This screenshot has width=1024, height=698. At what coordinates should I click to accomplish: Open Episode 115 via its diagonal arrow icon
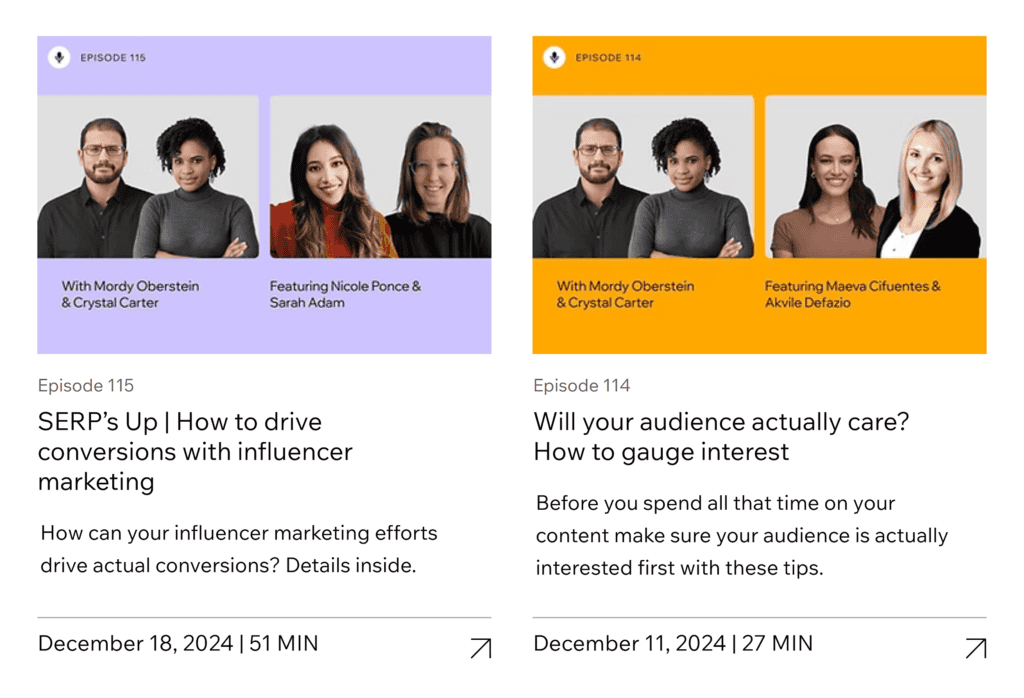(480, 649)
